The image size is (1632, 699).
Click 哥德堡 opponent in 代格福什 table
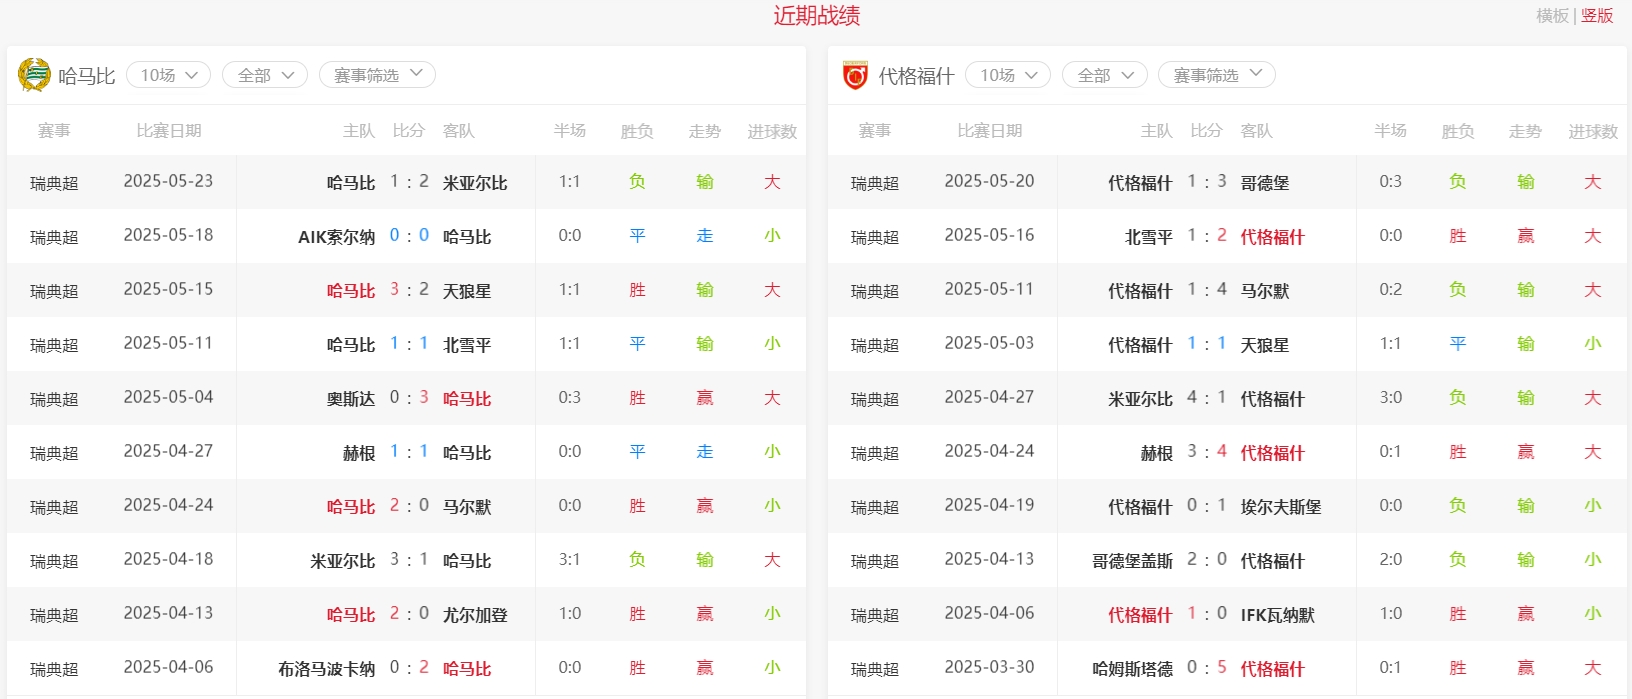click(1264, 183)
